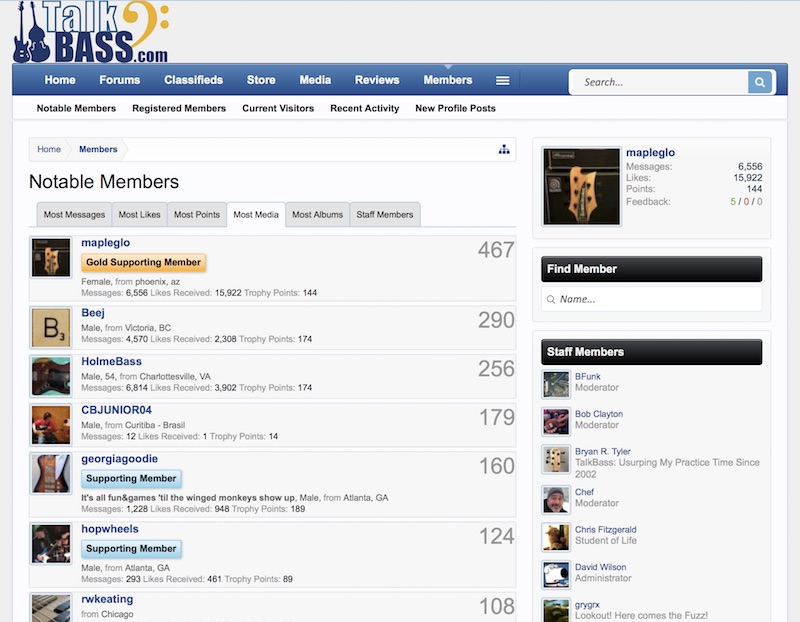
Task: Open the Store nav item
Action: pyautogui.click(x=261, y=80)
